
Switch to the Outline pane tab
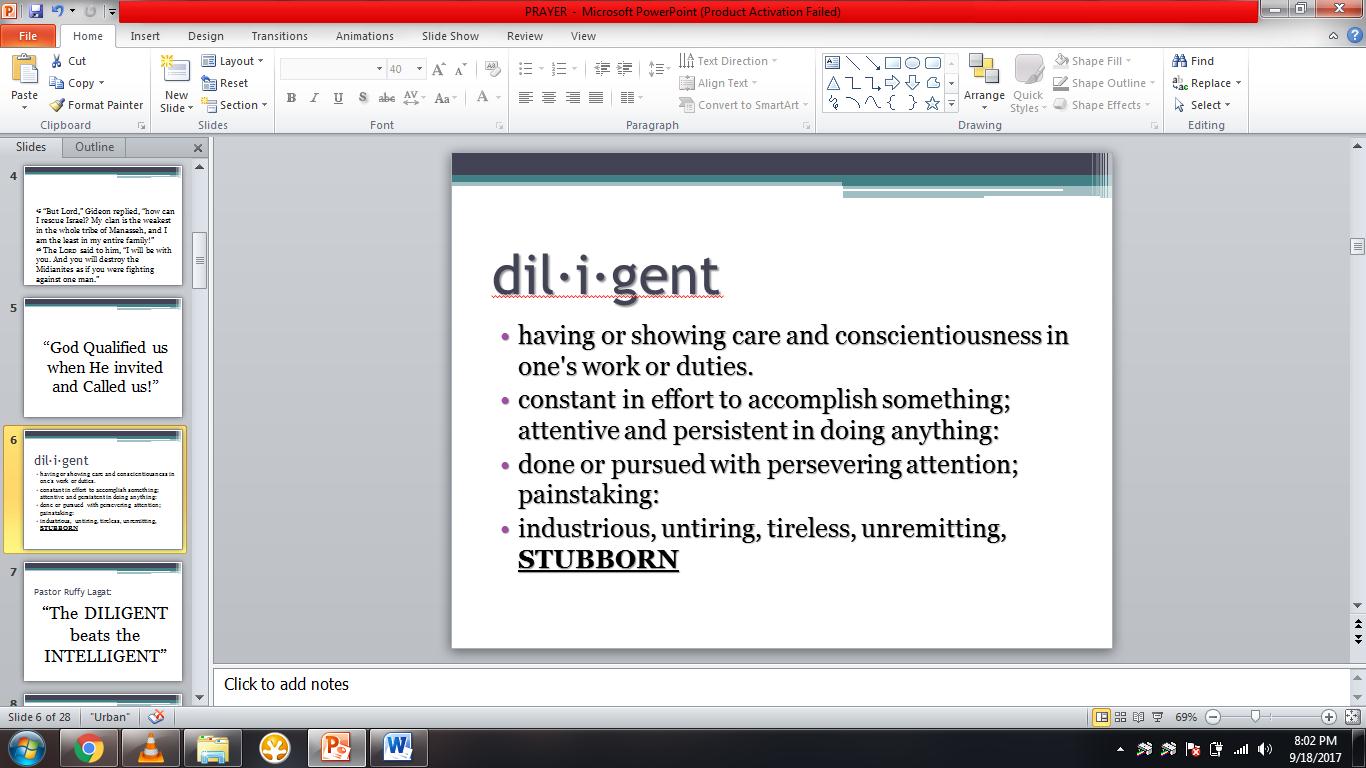pyautogui.click(x=94, y=147)
